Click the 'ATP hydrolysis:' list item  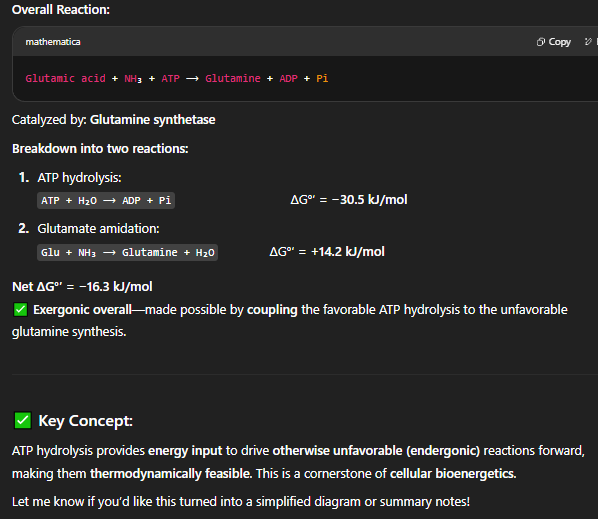pos(79,178)
